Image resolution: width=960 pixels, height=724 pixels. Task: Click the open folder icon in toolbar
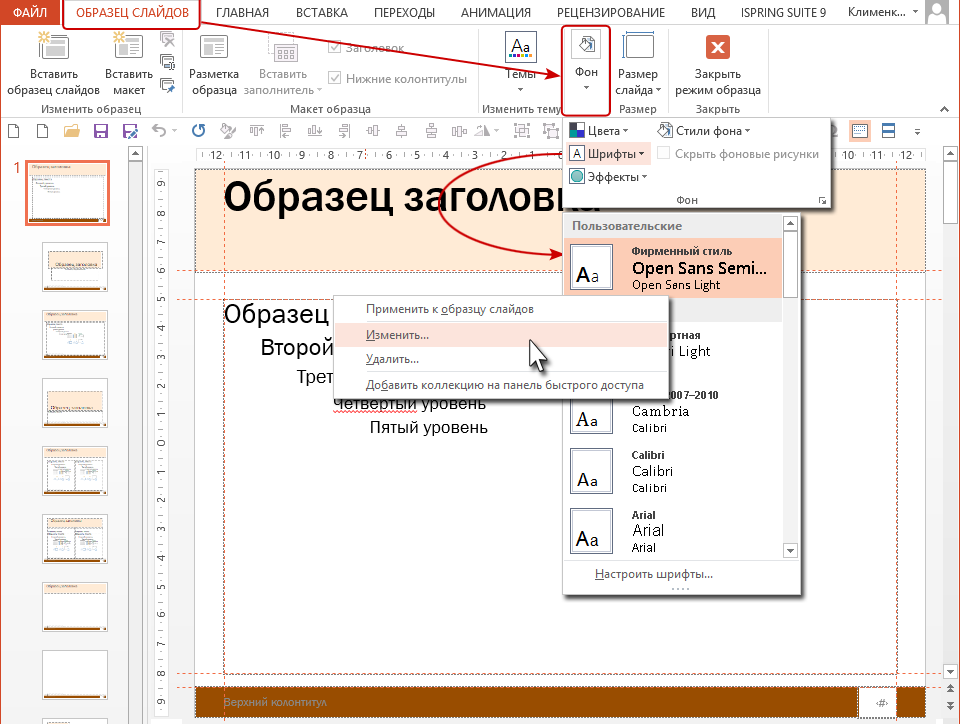coord(71,131)
